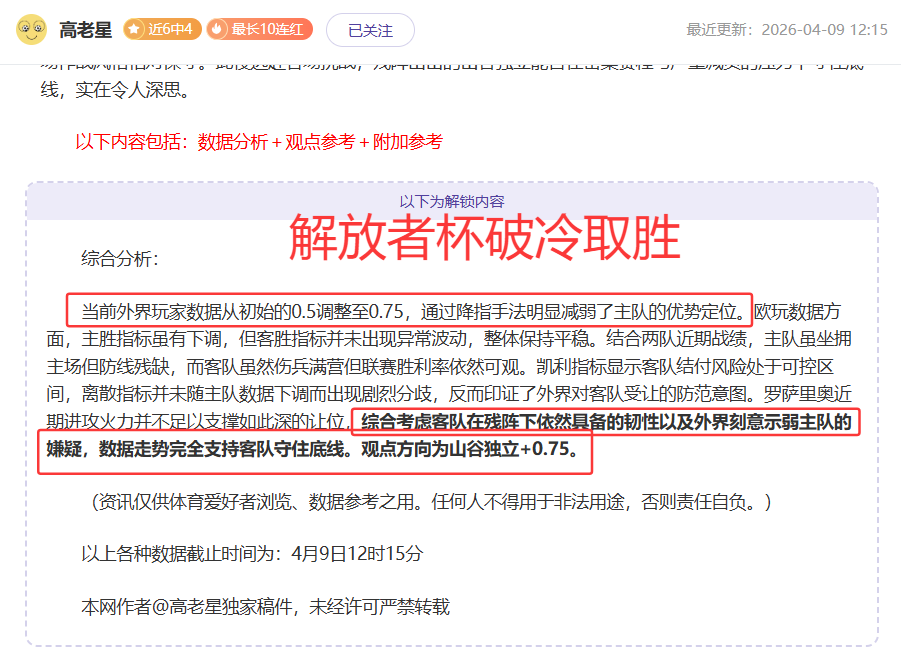The width and height of the screenshot is (901, 658).
Task: Click the 解放者杯破冷取胜 headline text
Action: [x=484, y=238]
